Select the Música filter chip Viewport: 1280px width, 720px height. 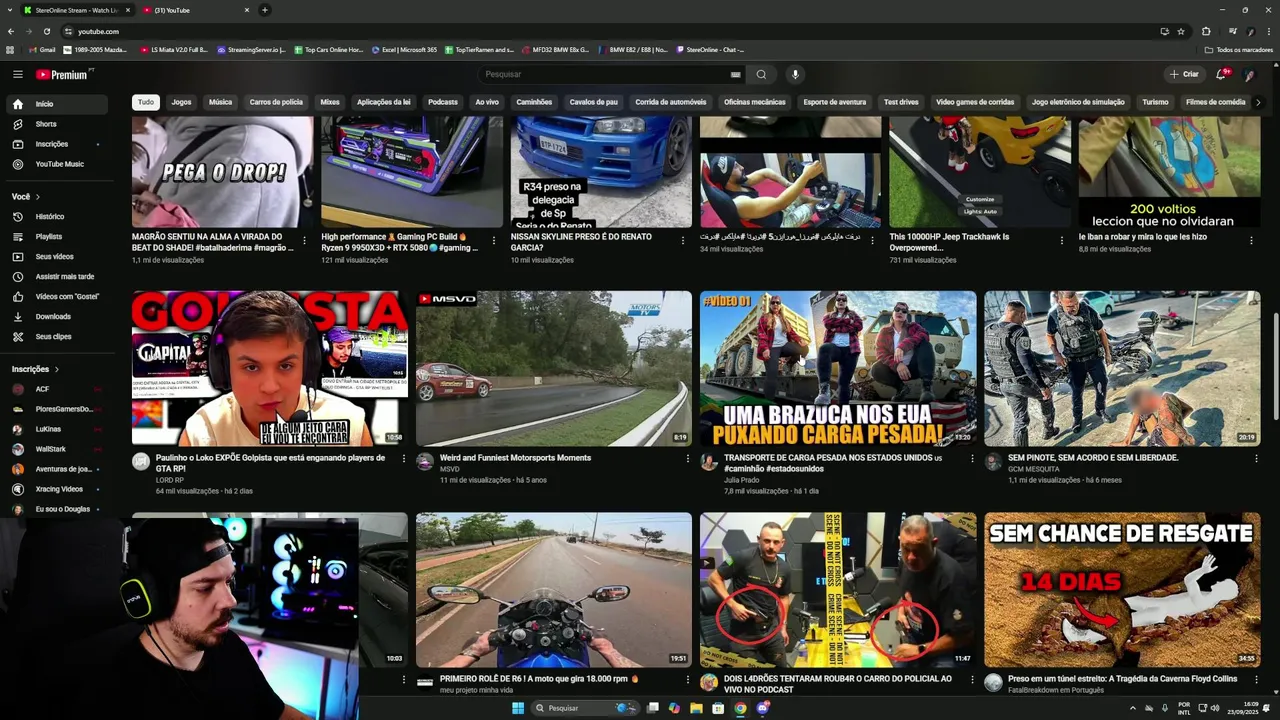220,102
